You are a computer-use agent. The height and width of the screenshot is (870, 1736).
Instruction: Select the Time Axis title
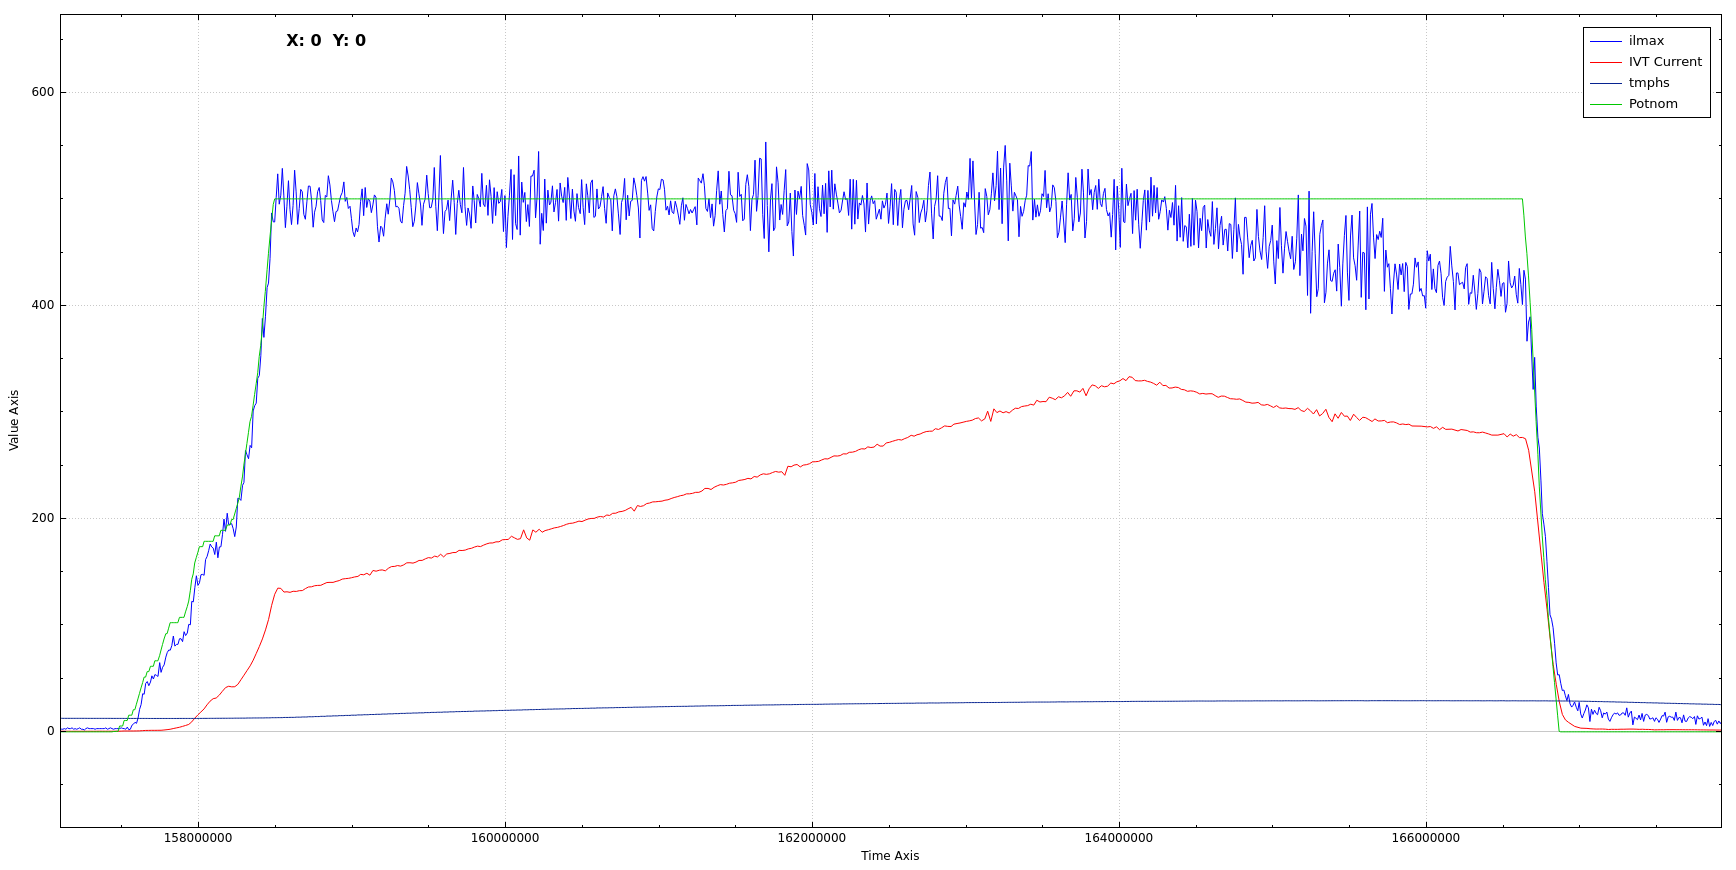coord(889,856)
